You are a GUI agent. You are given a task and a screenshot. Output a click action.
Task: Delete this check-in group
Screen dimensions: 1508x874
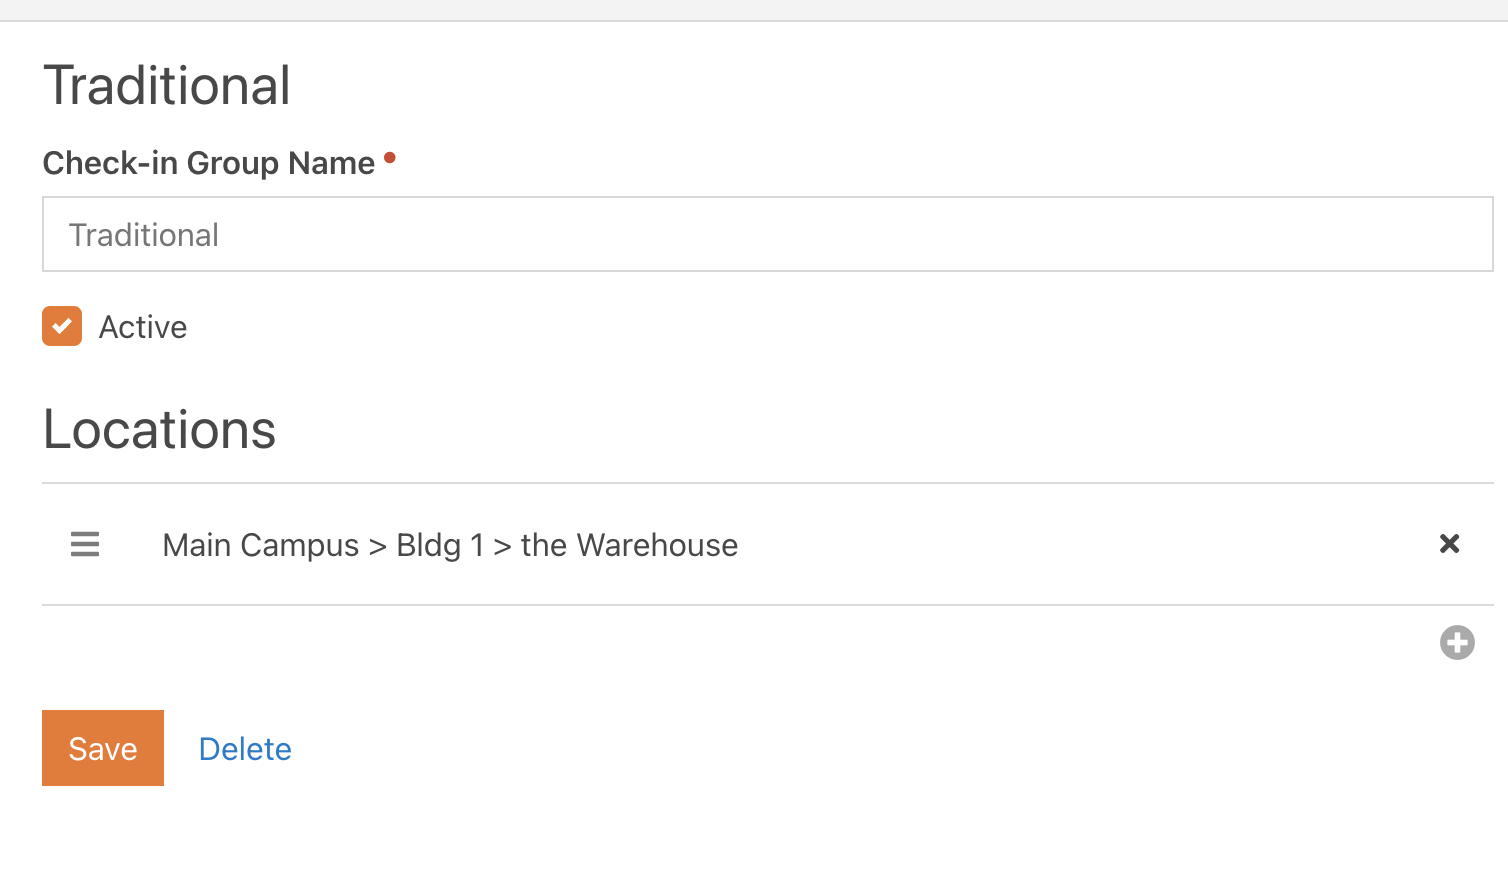[245, 748]
